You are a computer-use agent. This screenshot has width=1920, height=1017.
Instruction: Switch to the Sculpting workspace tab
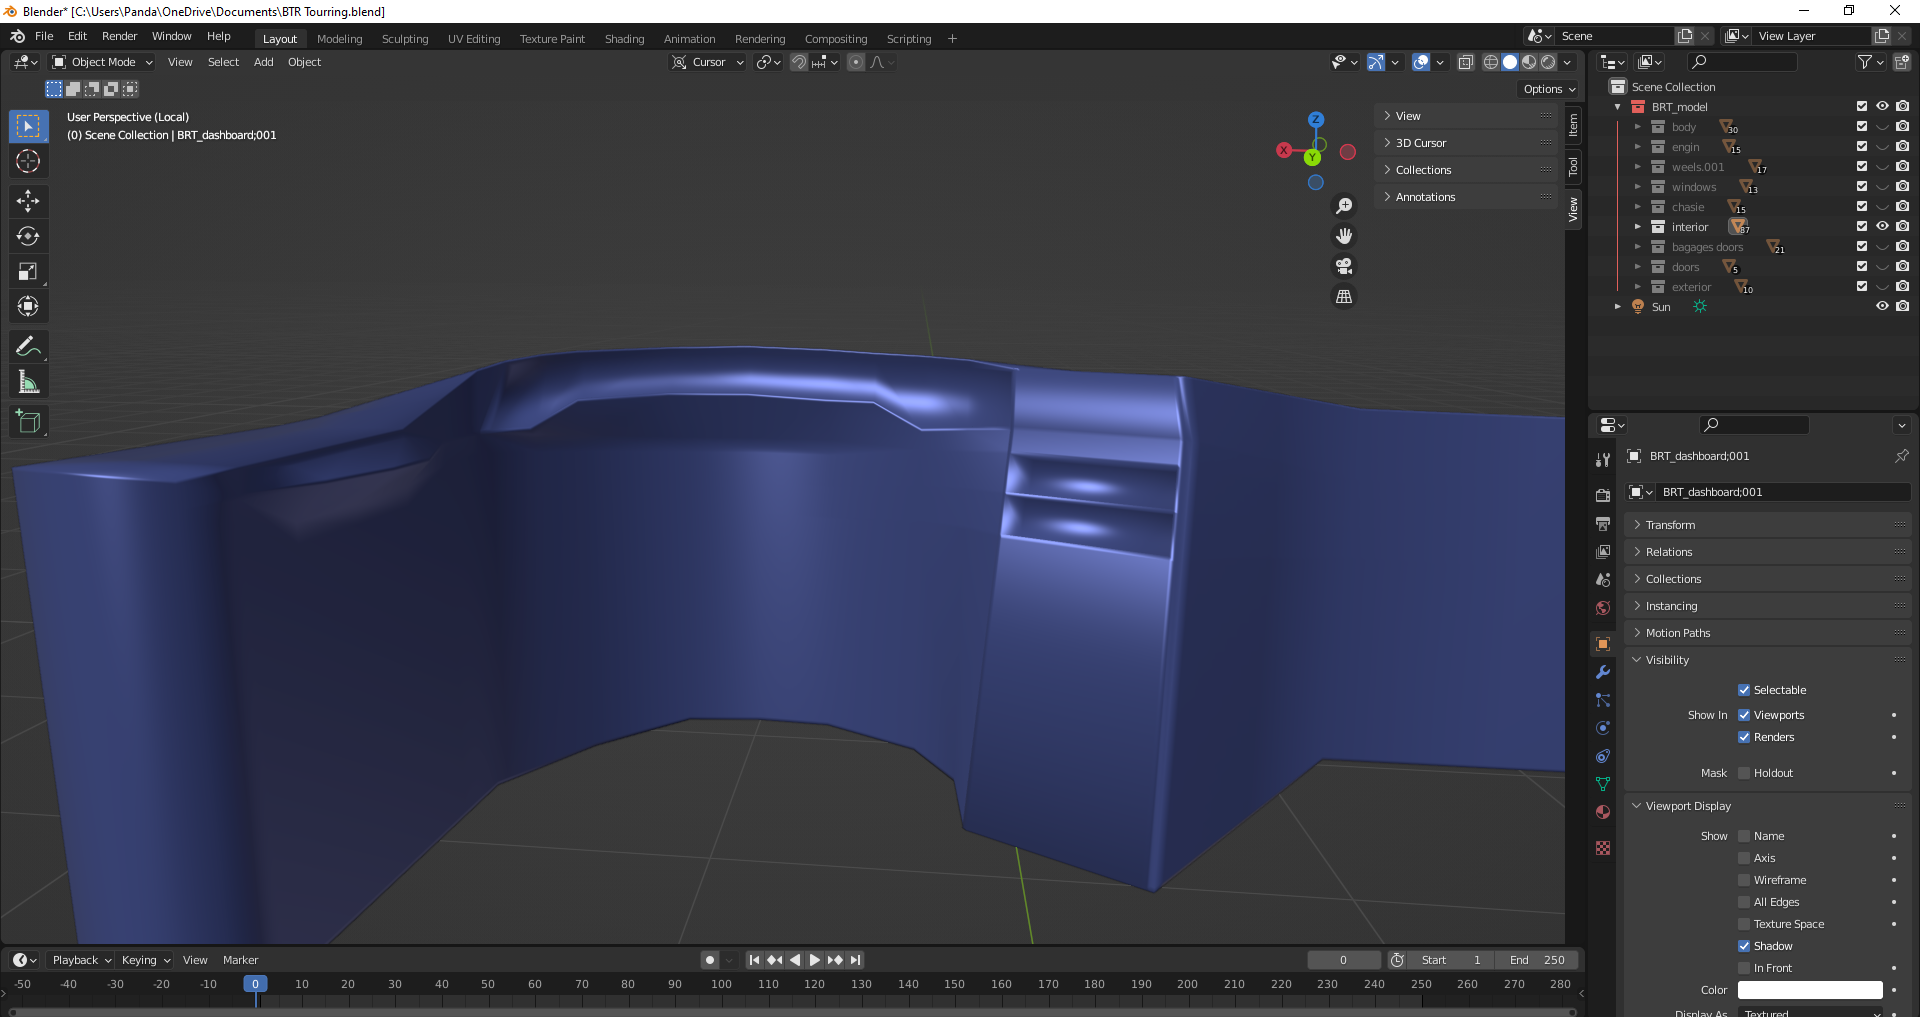click(404, 39)
